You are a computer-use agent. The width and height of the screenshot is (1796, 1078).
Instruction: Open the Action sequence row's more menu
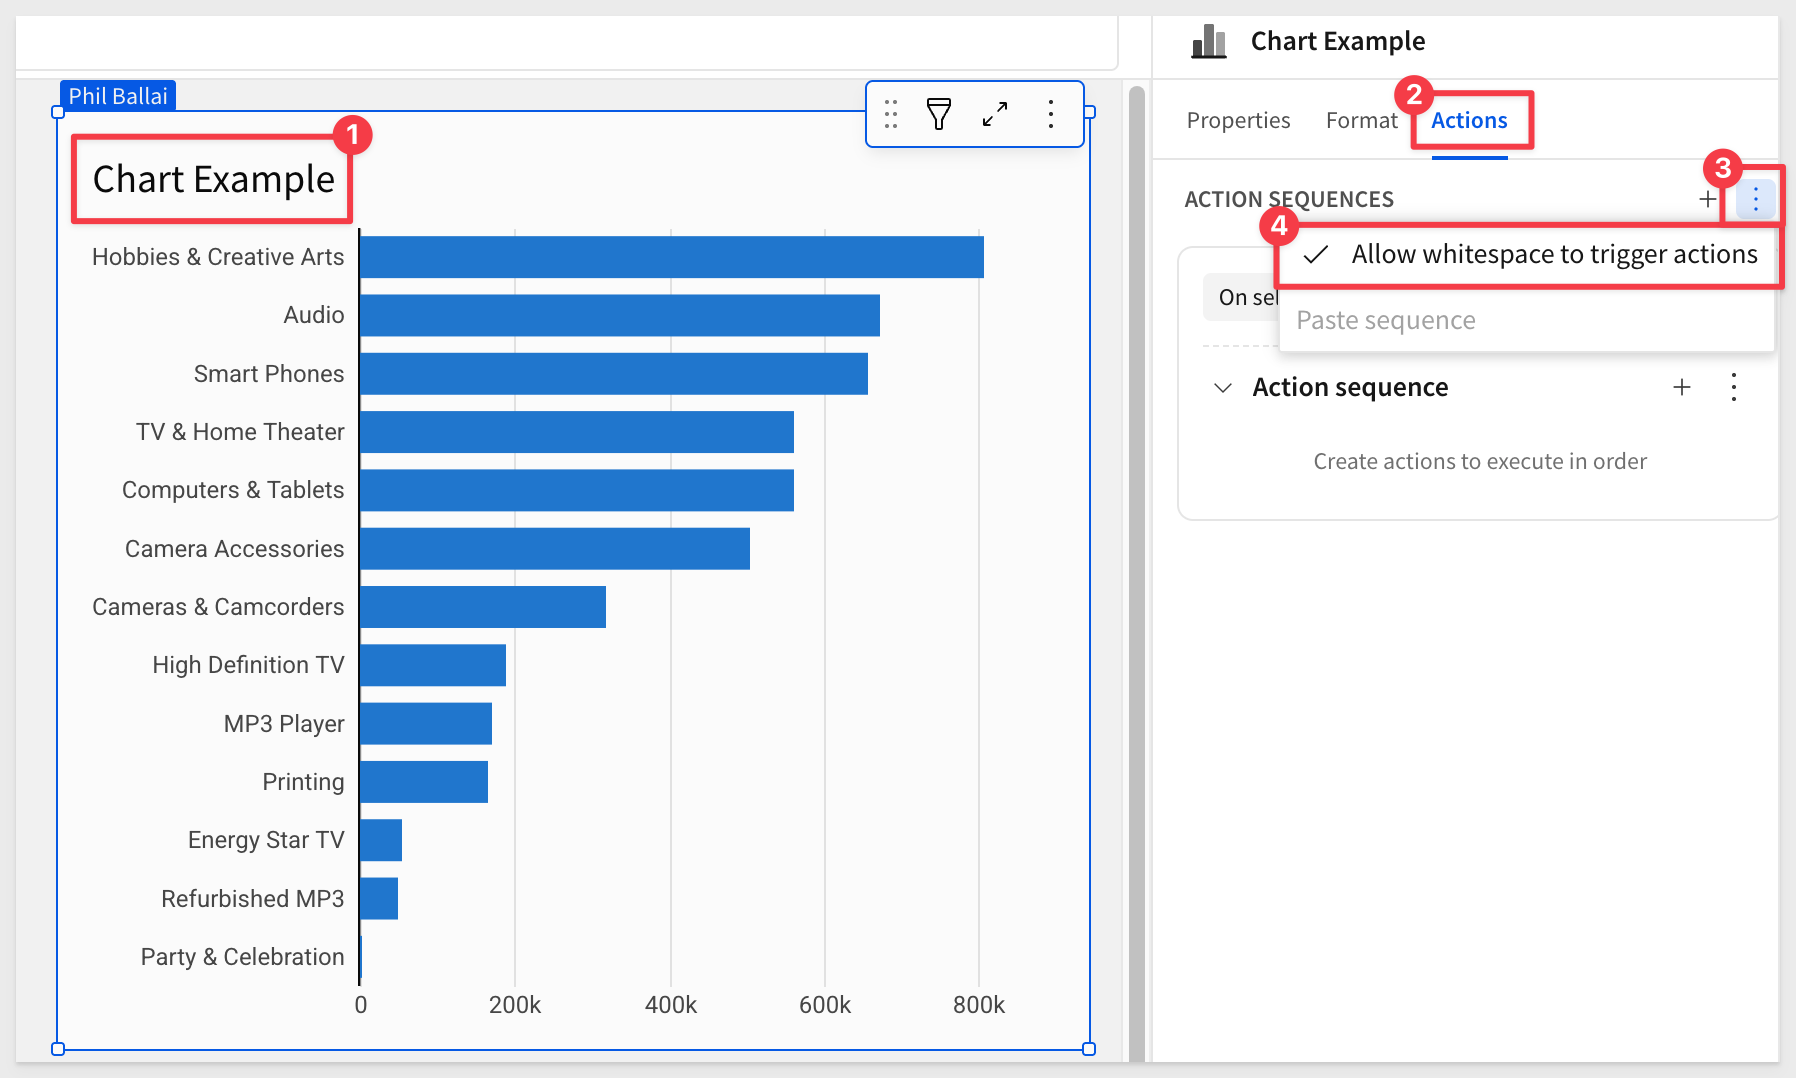(x=1733, y=387)
